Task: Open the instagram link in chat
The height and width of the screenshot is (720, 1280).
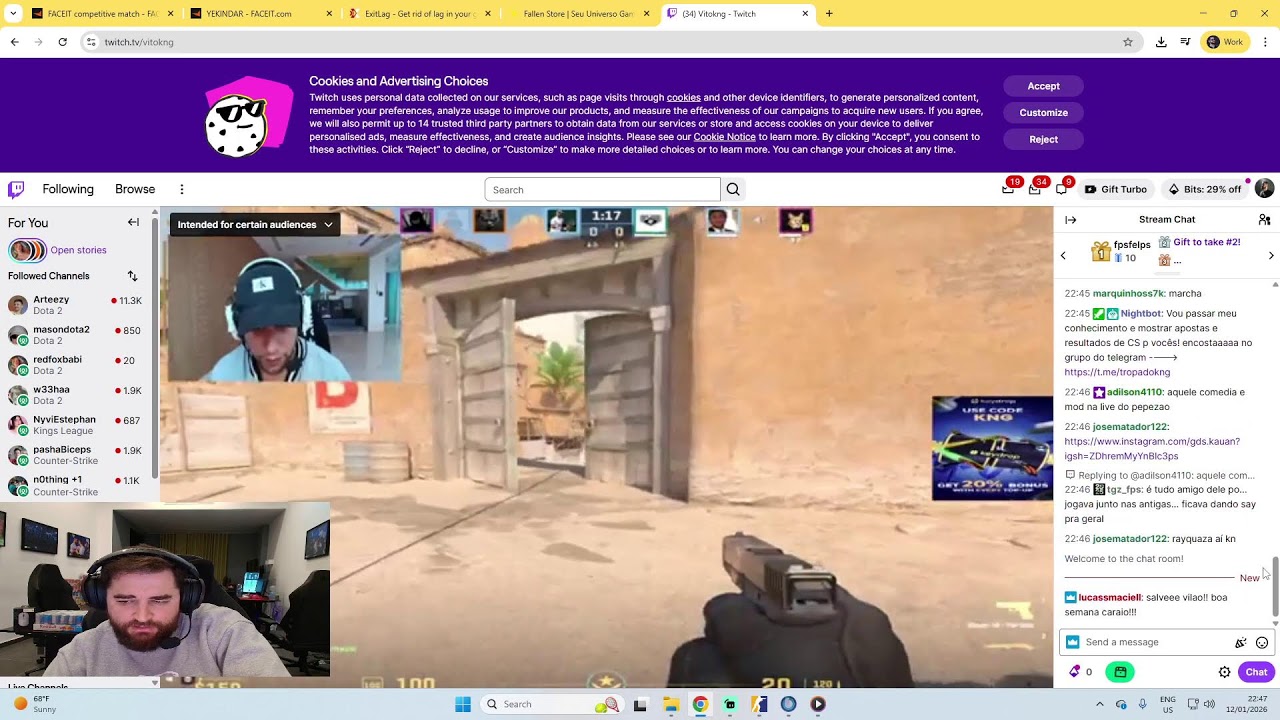Action: tap(1152, 449)
